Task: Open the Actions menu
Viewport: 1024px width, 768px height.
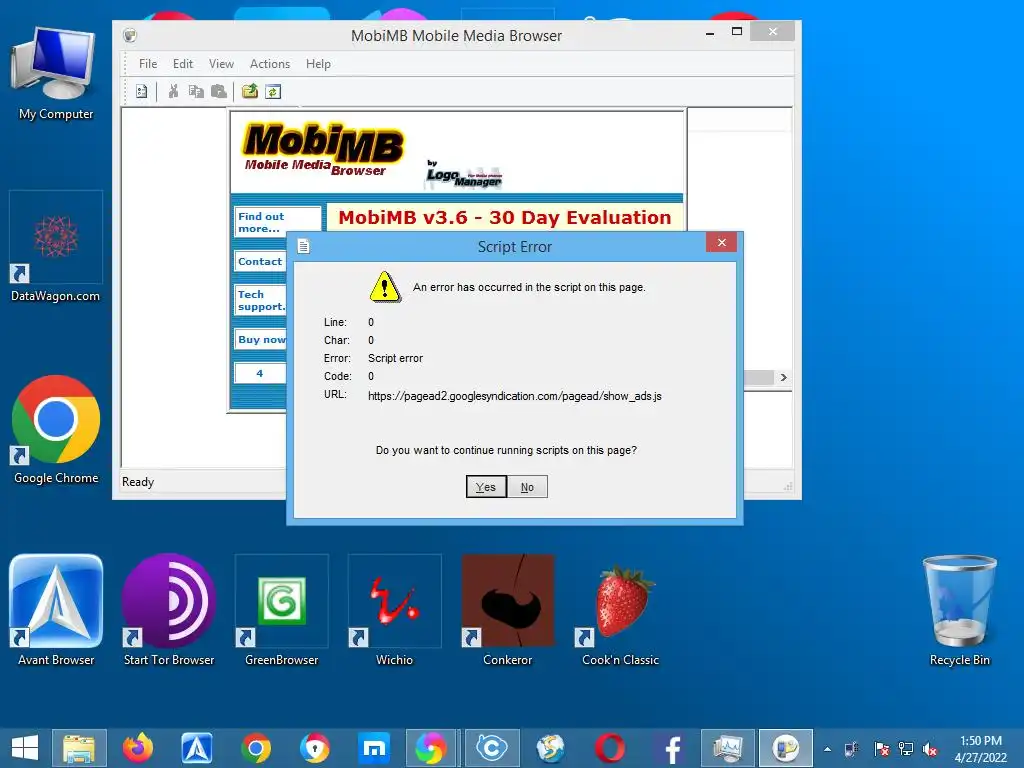Action: pyautogui.click(x=270, y=64)
